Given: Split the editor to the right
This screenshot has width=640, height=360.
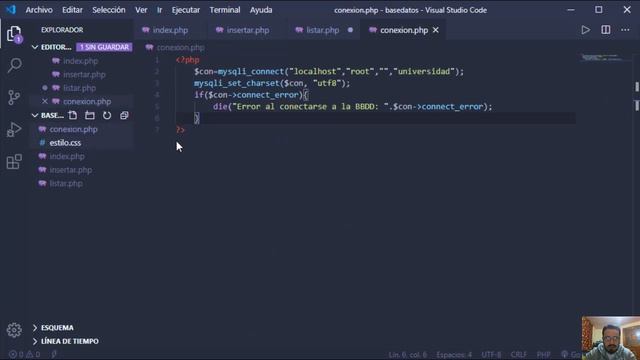Looking at the screenshot, I should point(606,30).
